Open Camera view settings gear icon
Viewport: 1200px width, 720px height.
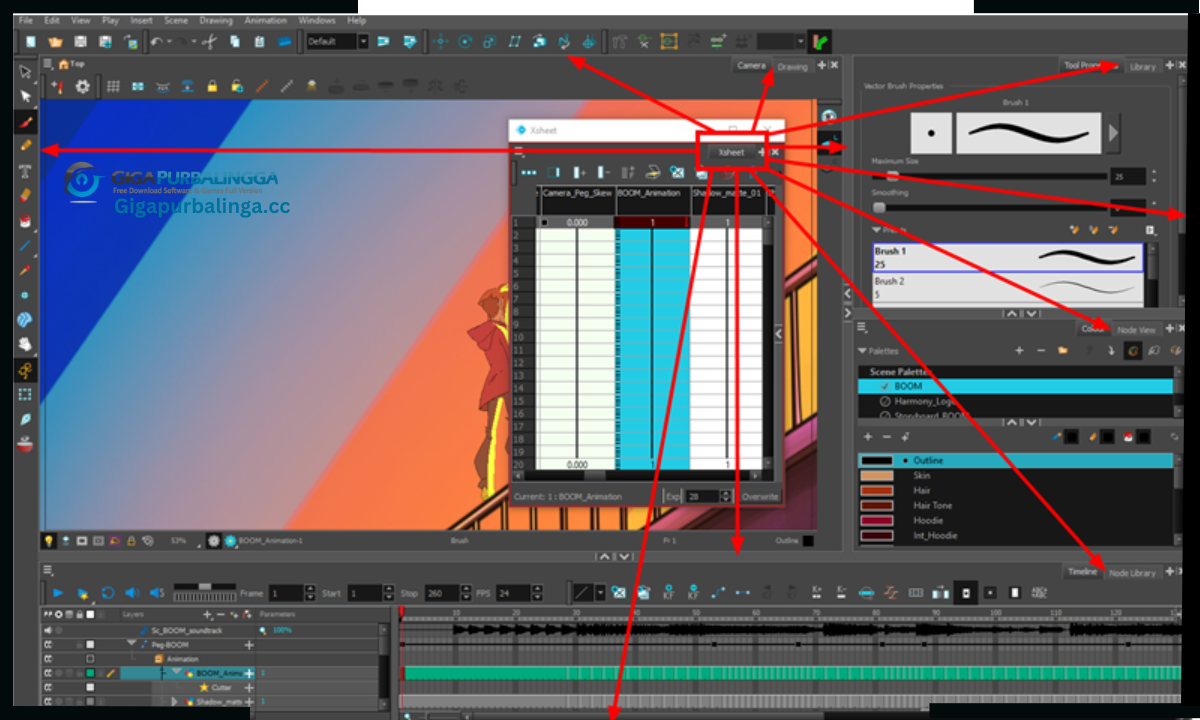(82, 87)
